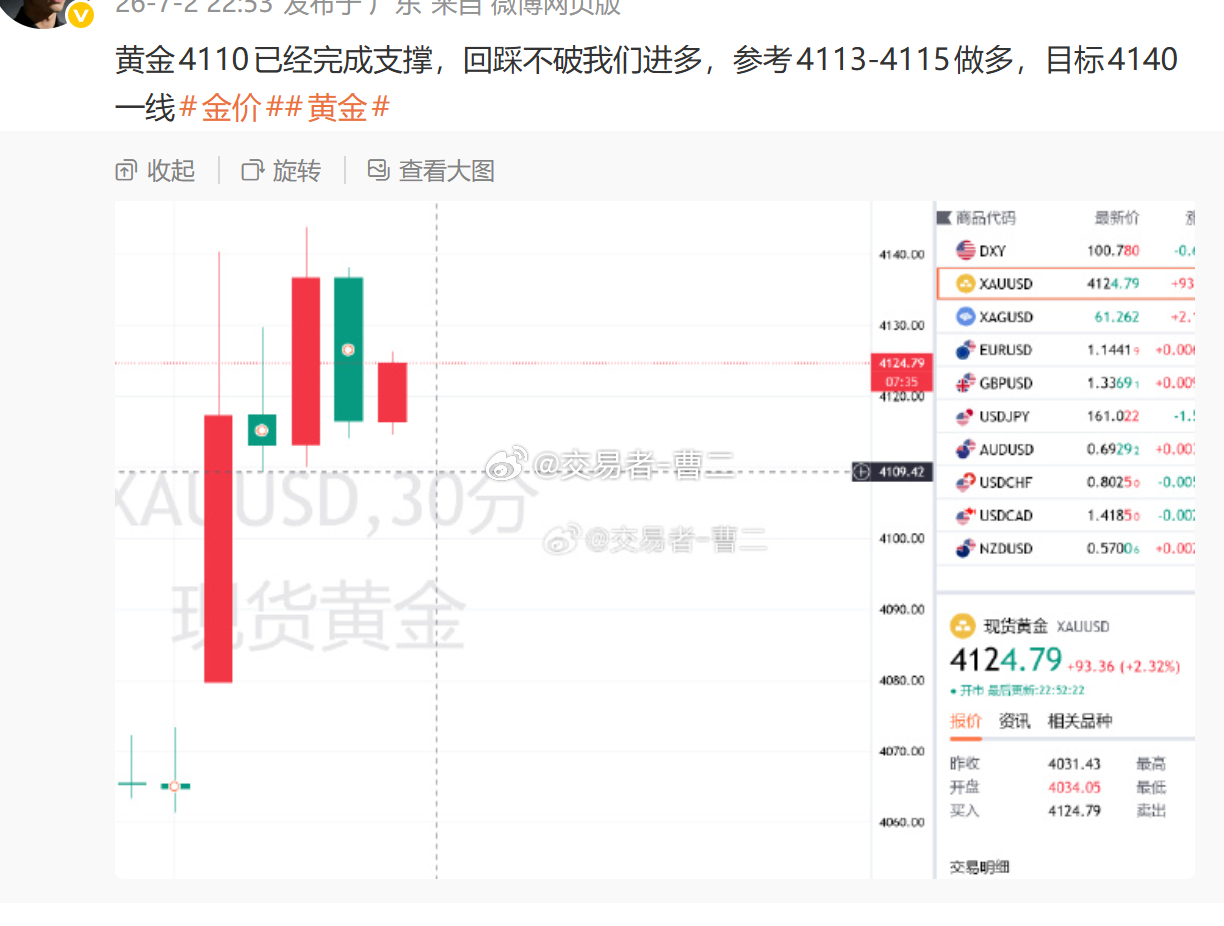Click the 收起 collapse image button
Screen dimensions: 1224x926
(x=155, y=171)
